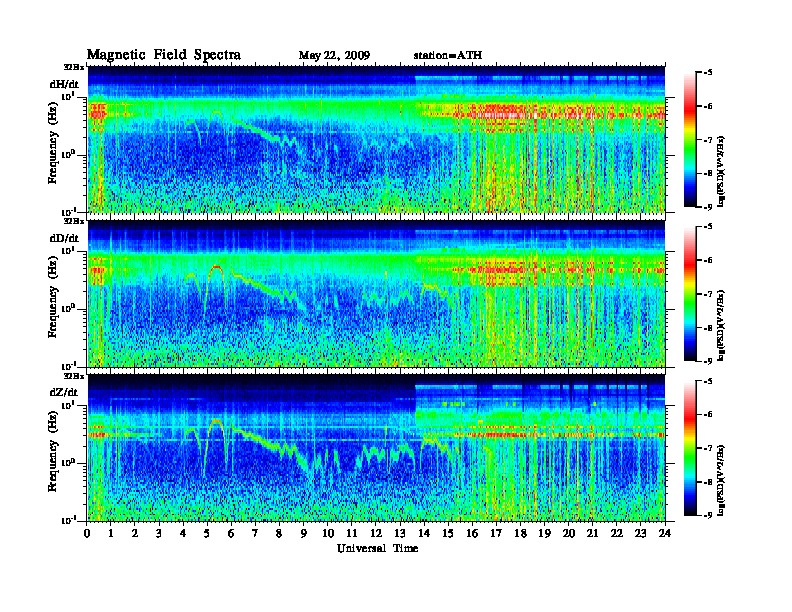This screenshot has height=612, width=792.
Task: Click the color bar beside the dZ/dt panel
Action: click(689, 448)
